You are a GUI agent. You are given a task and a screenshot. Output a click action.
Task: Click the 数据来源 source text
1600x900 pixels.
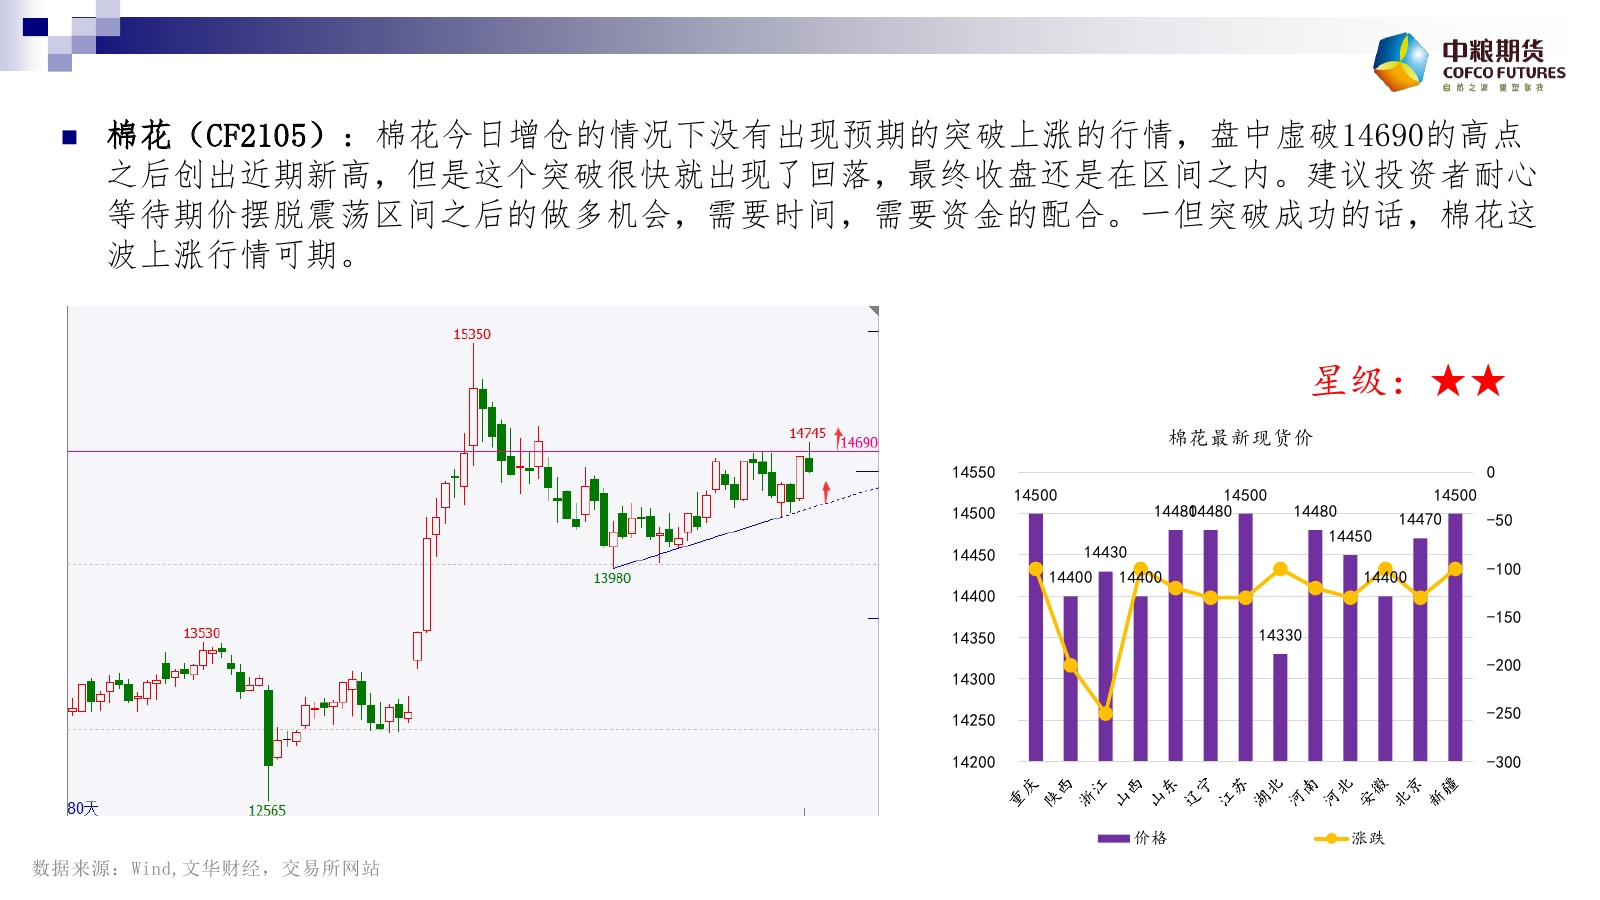tap(206, 868)
